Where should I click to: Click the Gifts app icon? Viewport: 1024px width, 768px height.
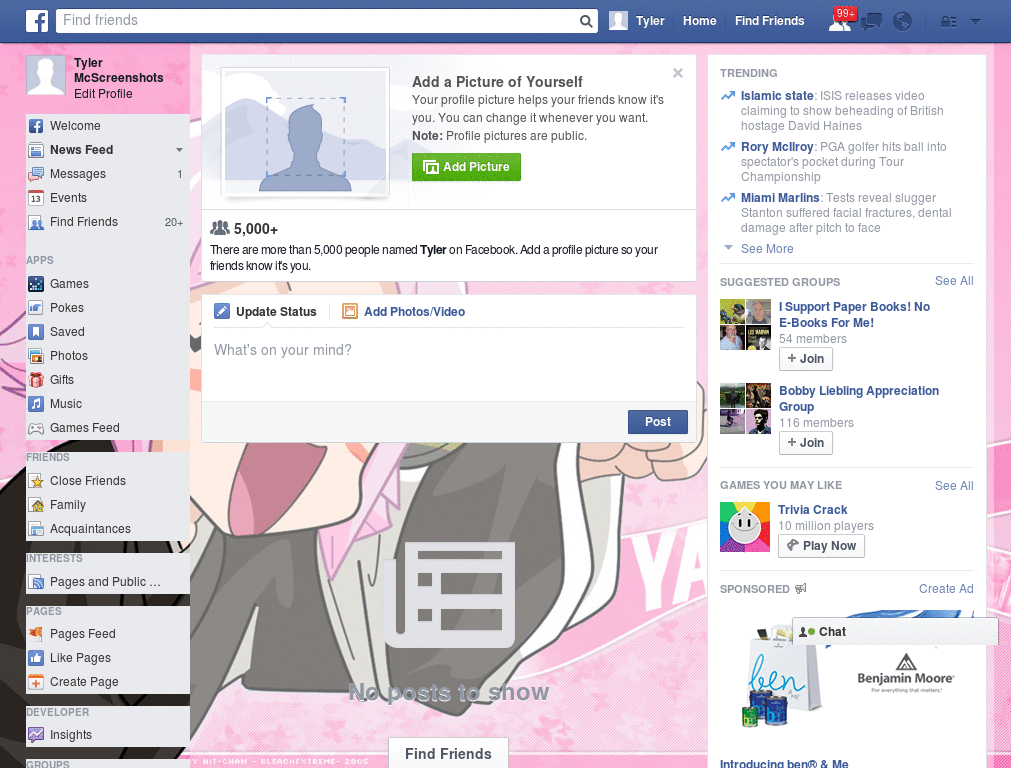36,380
